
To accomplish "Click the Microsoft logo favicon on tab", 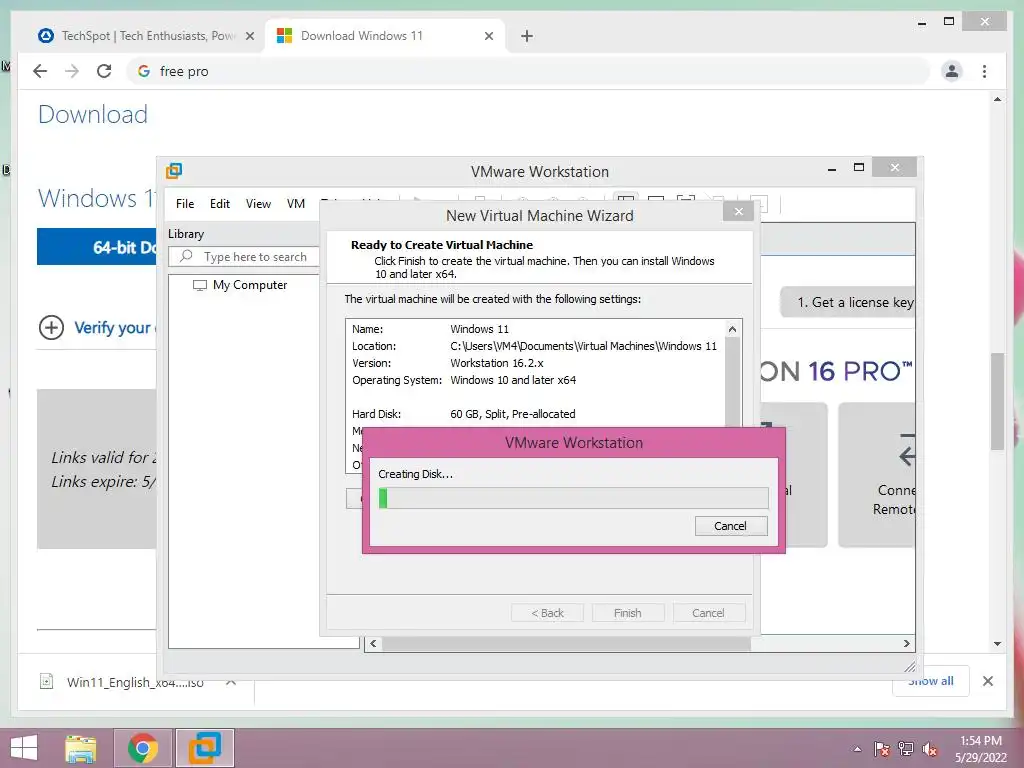I will 284,36.
